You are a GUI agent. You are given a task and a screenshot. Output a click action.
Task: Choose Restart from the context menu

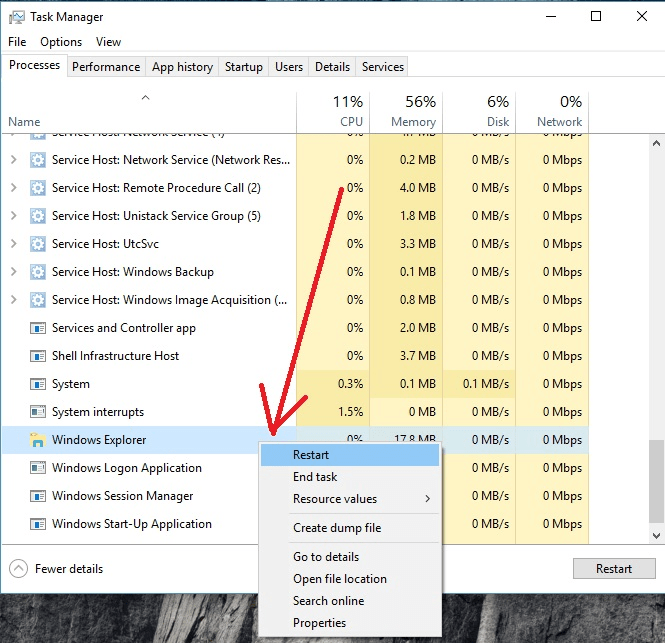[350, 455]
